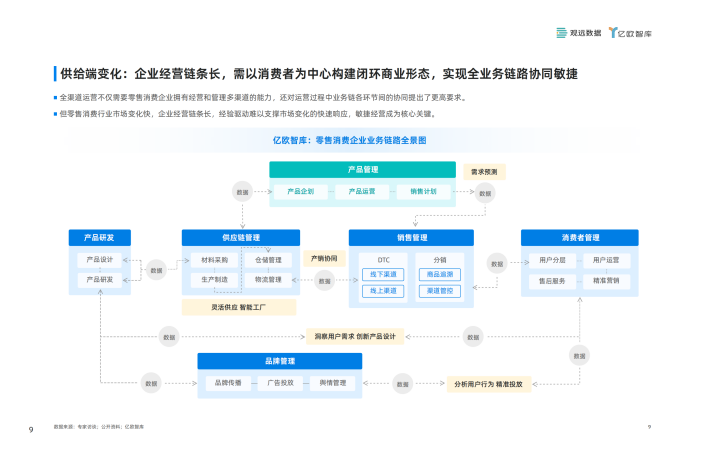Click the 观远数据 logo
This screenshot has height=464, width=710.
click(579, 33)
